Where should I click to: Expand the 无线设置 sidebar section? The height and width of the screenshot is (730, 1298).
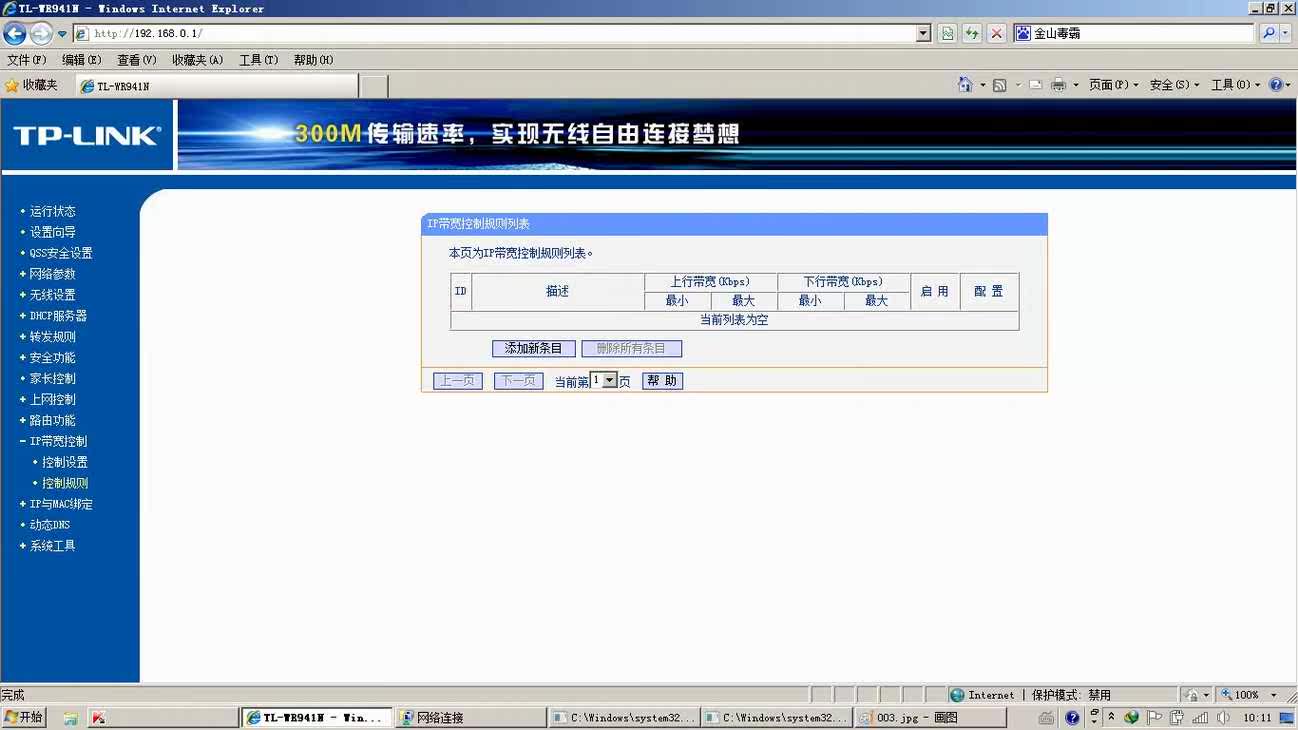click(52, 295)
